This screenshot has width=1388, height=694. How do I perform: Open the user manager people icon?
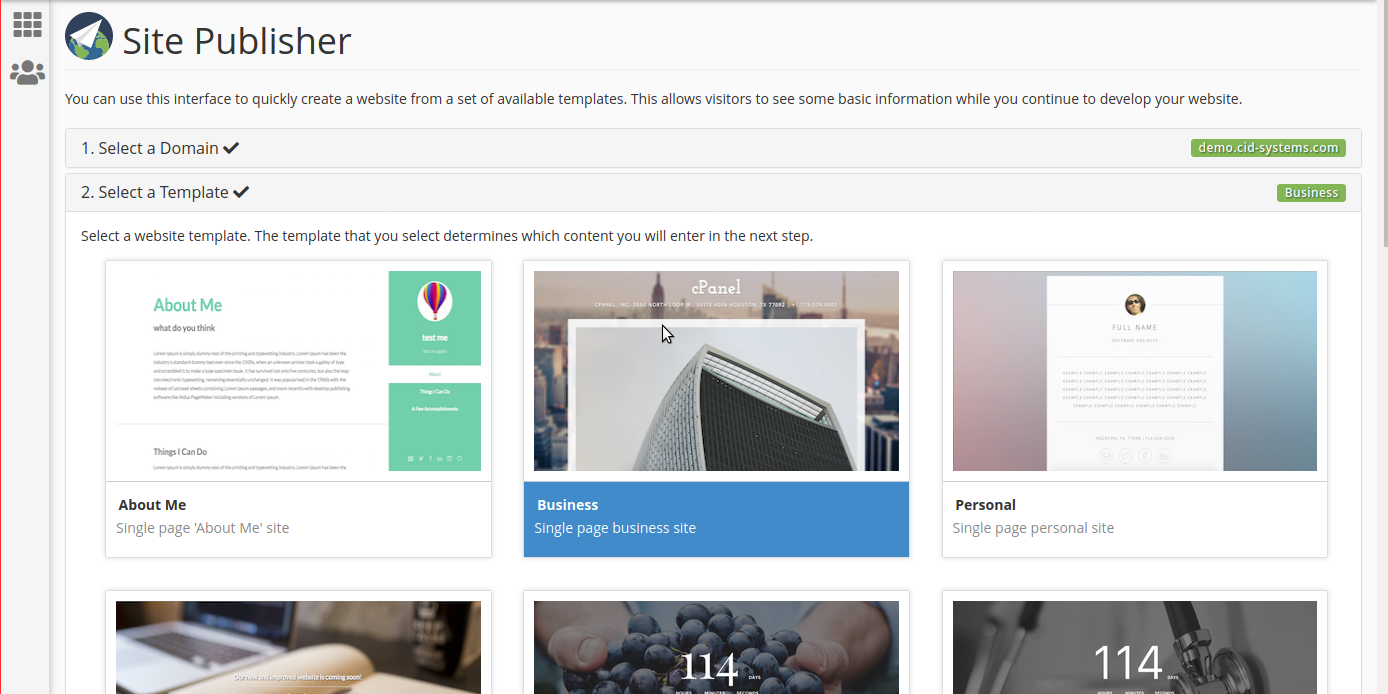coord(27,72)
